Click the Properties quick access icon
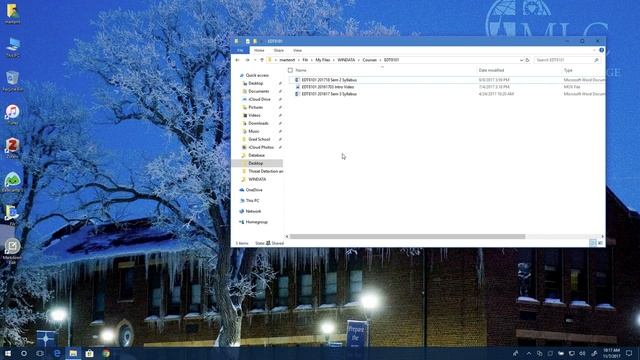 point(247,41)
